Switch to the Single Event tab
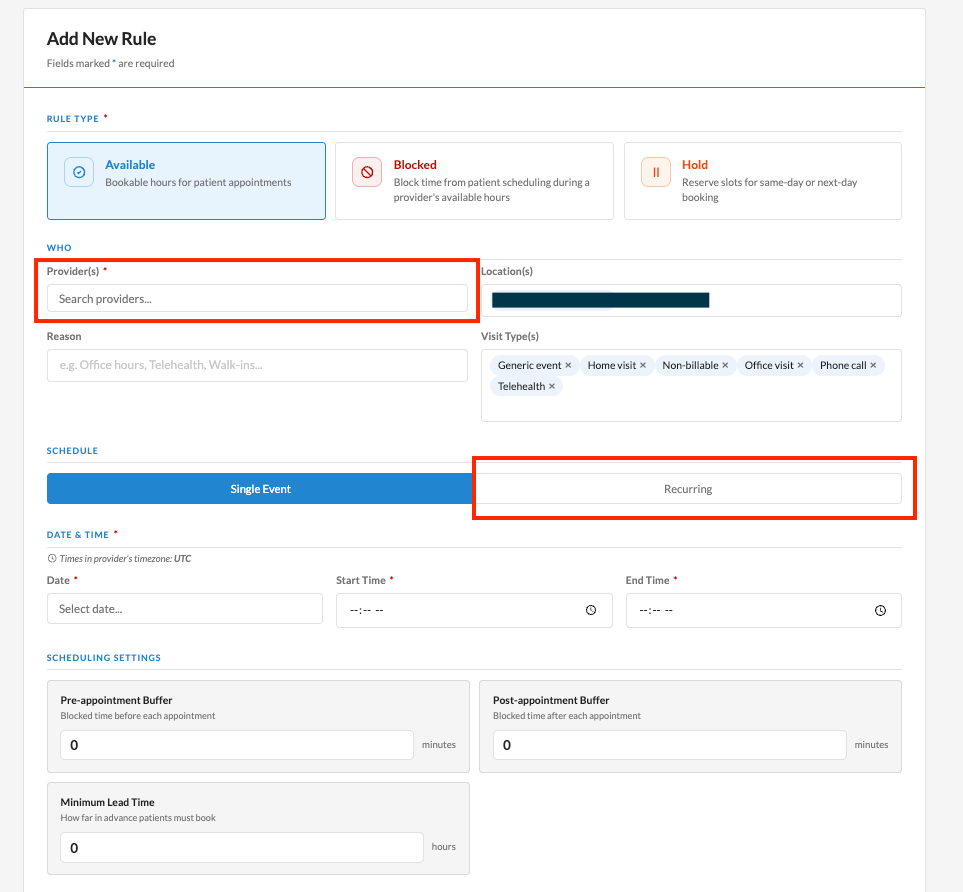The image size is (963, 892). coord(260,489)
